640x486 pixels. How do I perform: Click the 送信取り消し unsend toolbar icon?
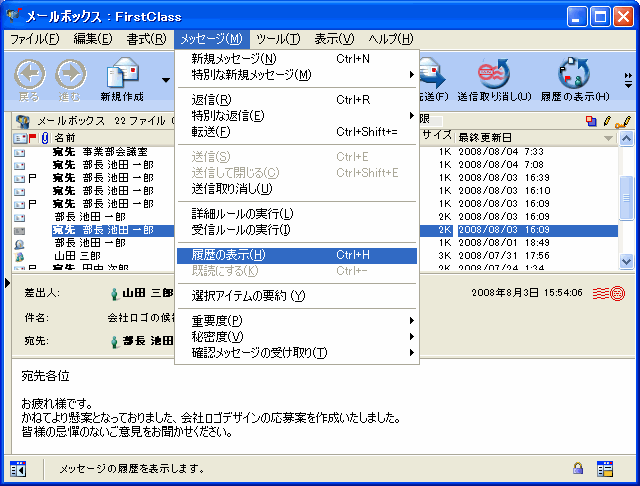492,78
